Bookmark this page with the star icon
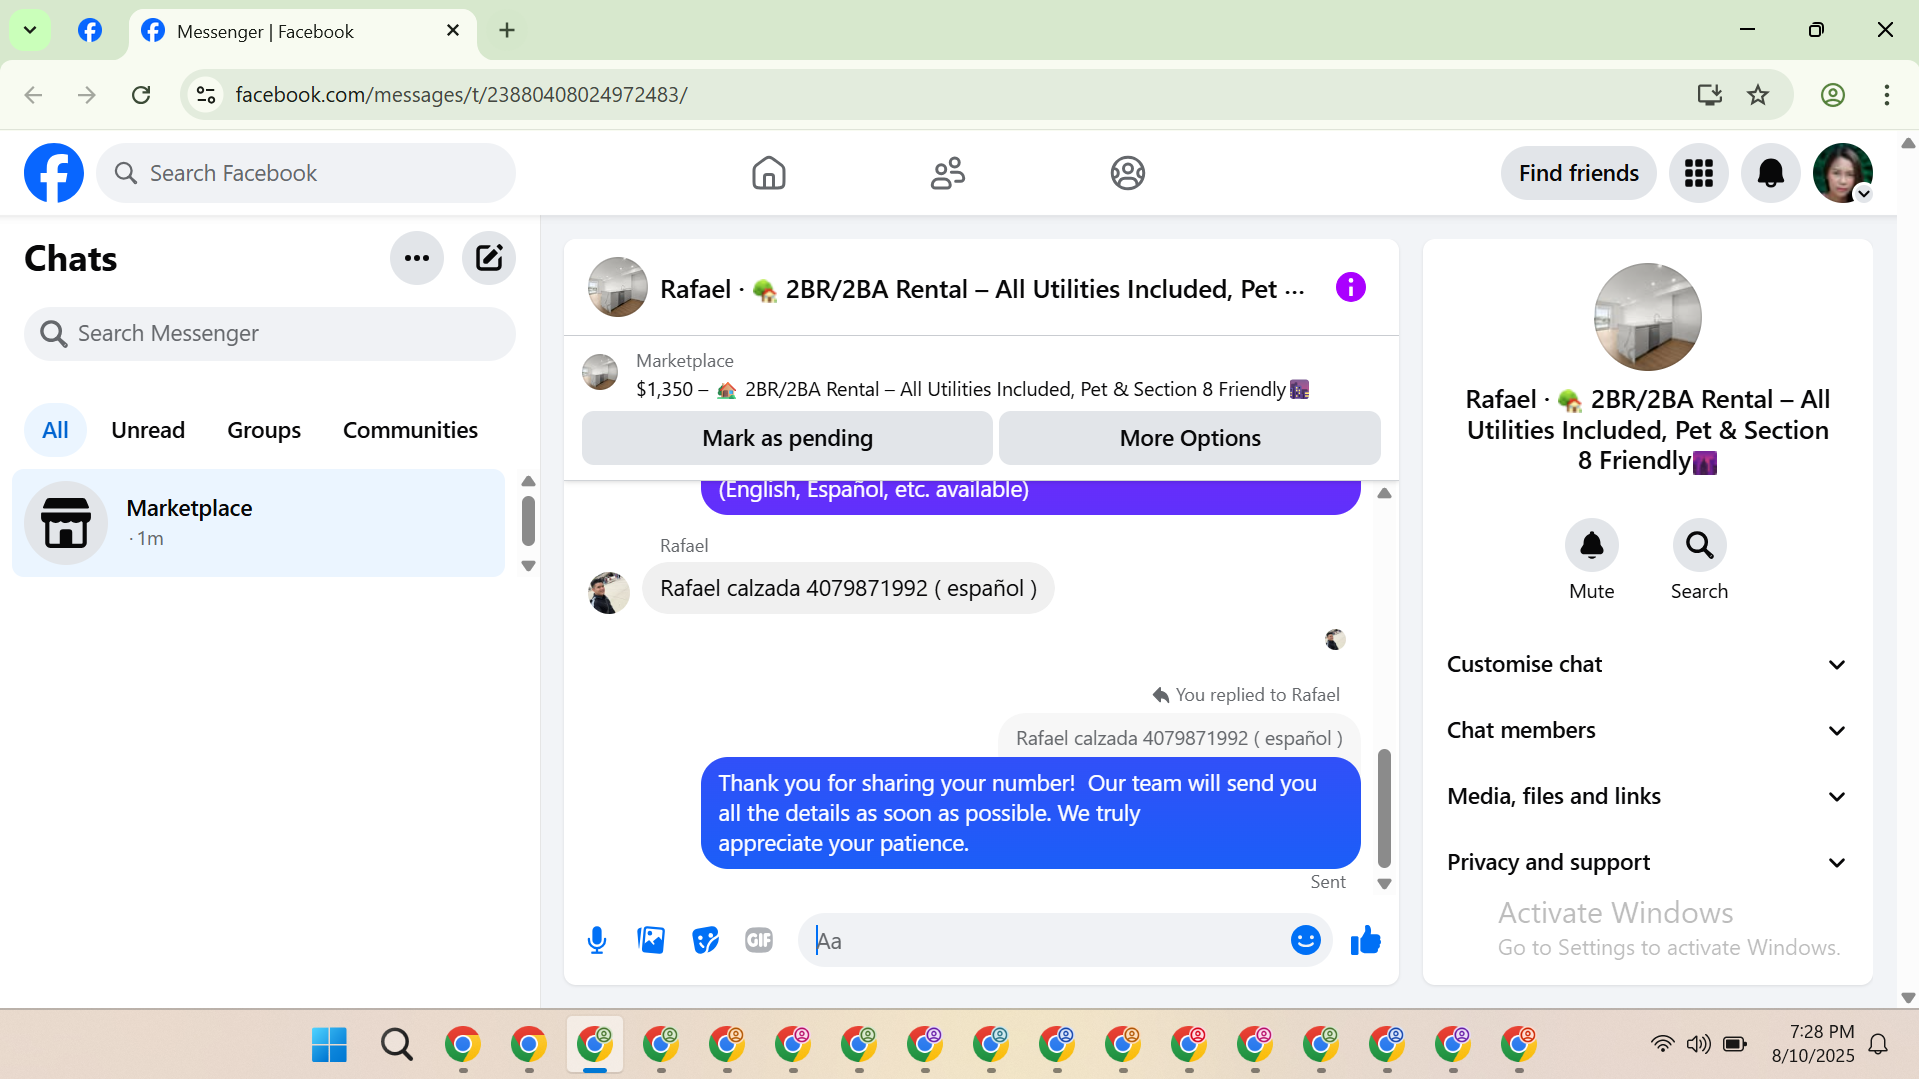The image size is (1919, 1079). pos(1757,94)
